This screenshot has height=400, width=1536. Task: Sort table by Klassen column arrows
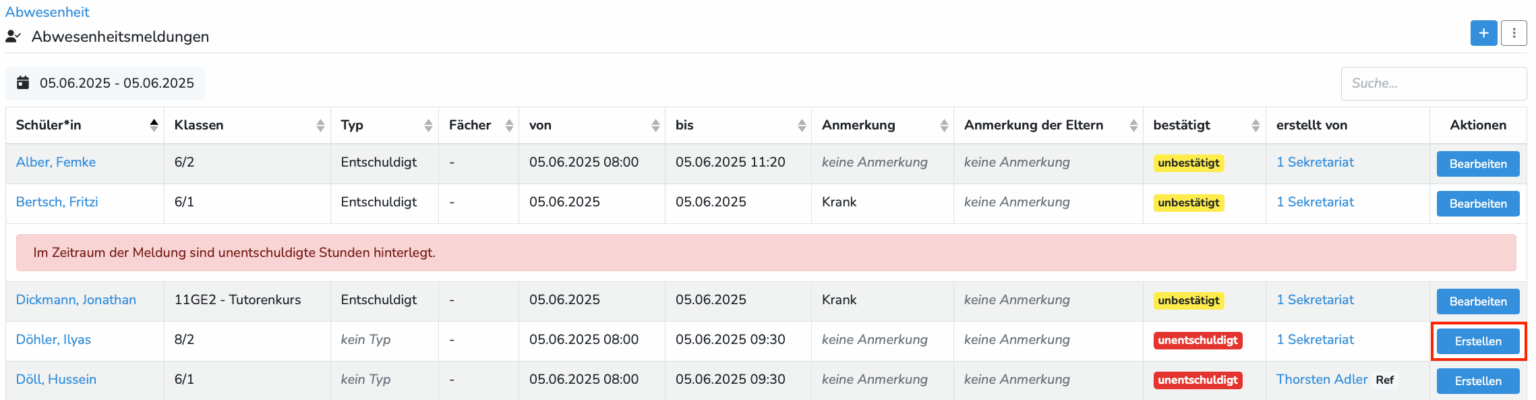[x=320, y=125]
